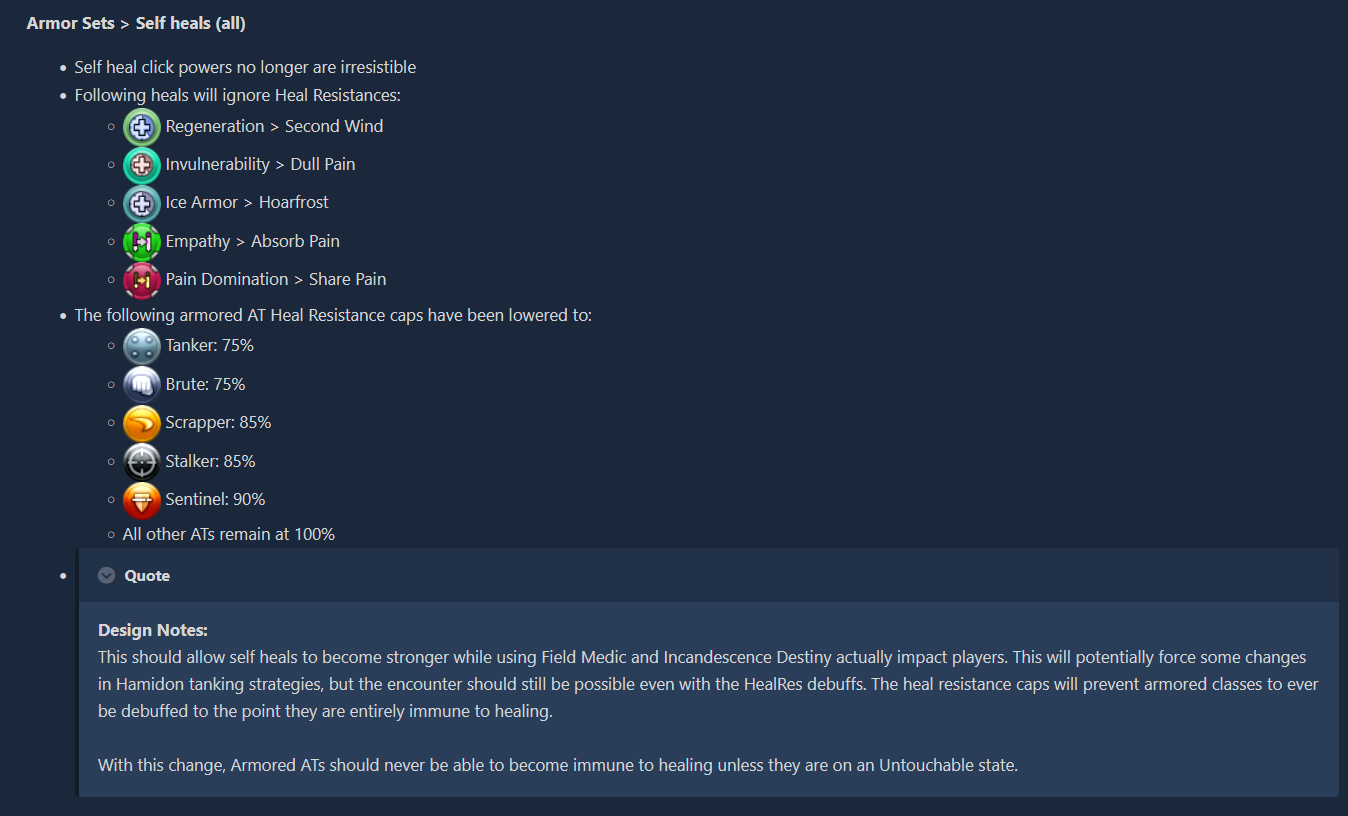This screenshot has width=1348, height=816.
Task: Click the Hoarfrost power icon
Action: pyautogui.click(x=142, y=203)
